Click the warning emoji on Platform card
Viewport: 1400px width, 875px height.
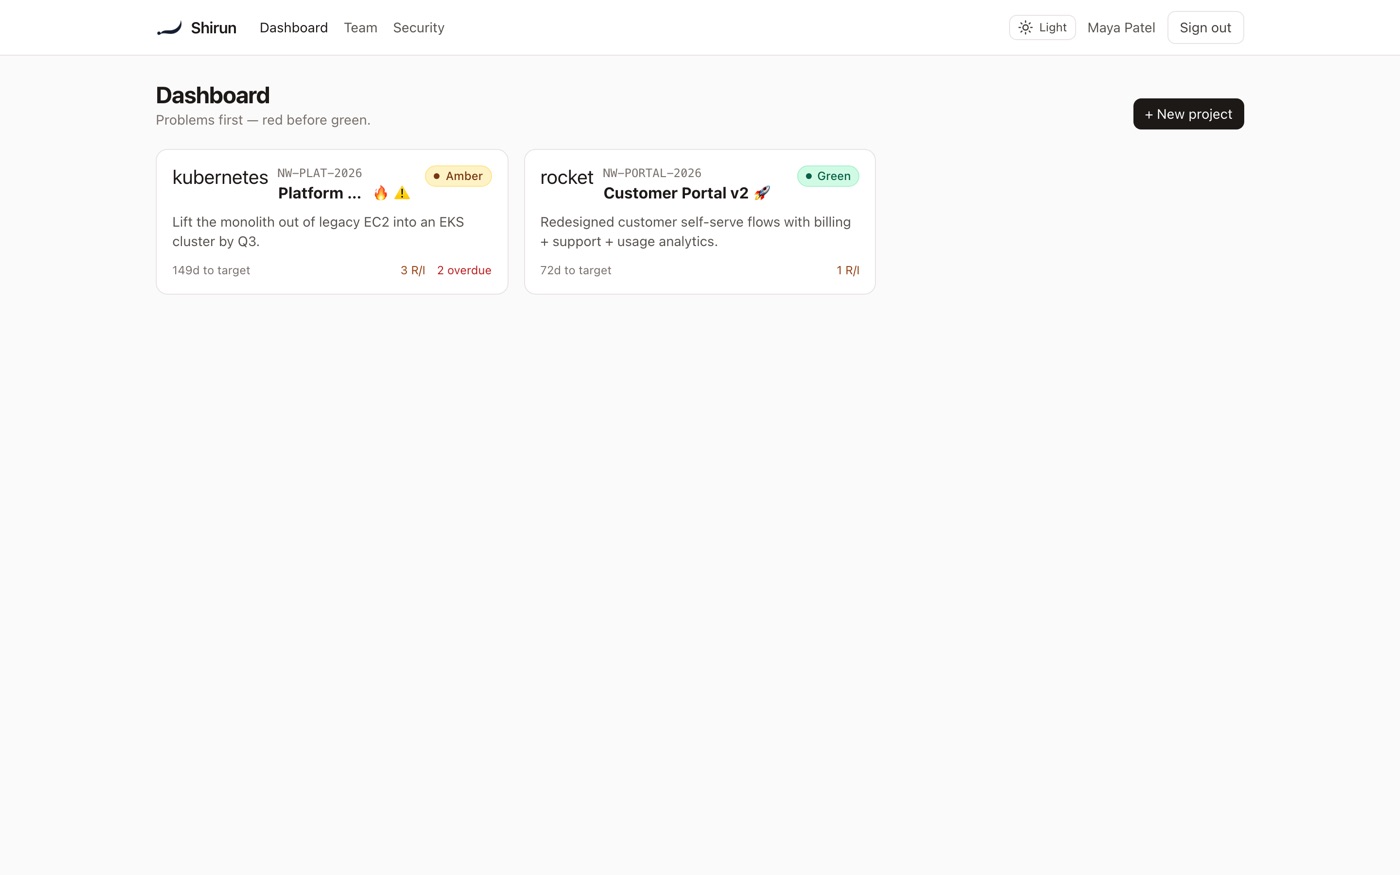click(x=402, y=193)
